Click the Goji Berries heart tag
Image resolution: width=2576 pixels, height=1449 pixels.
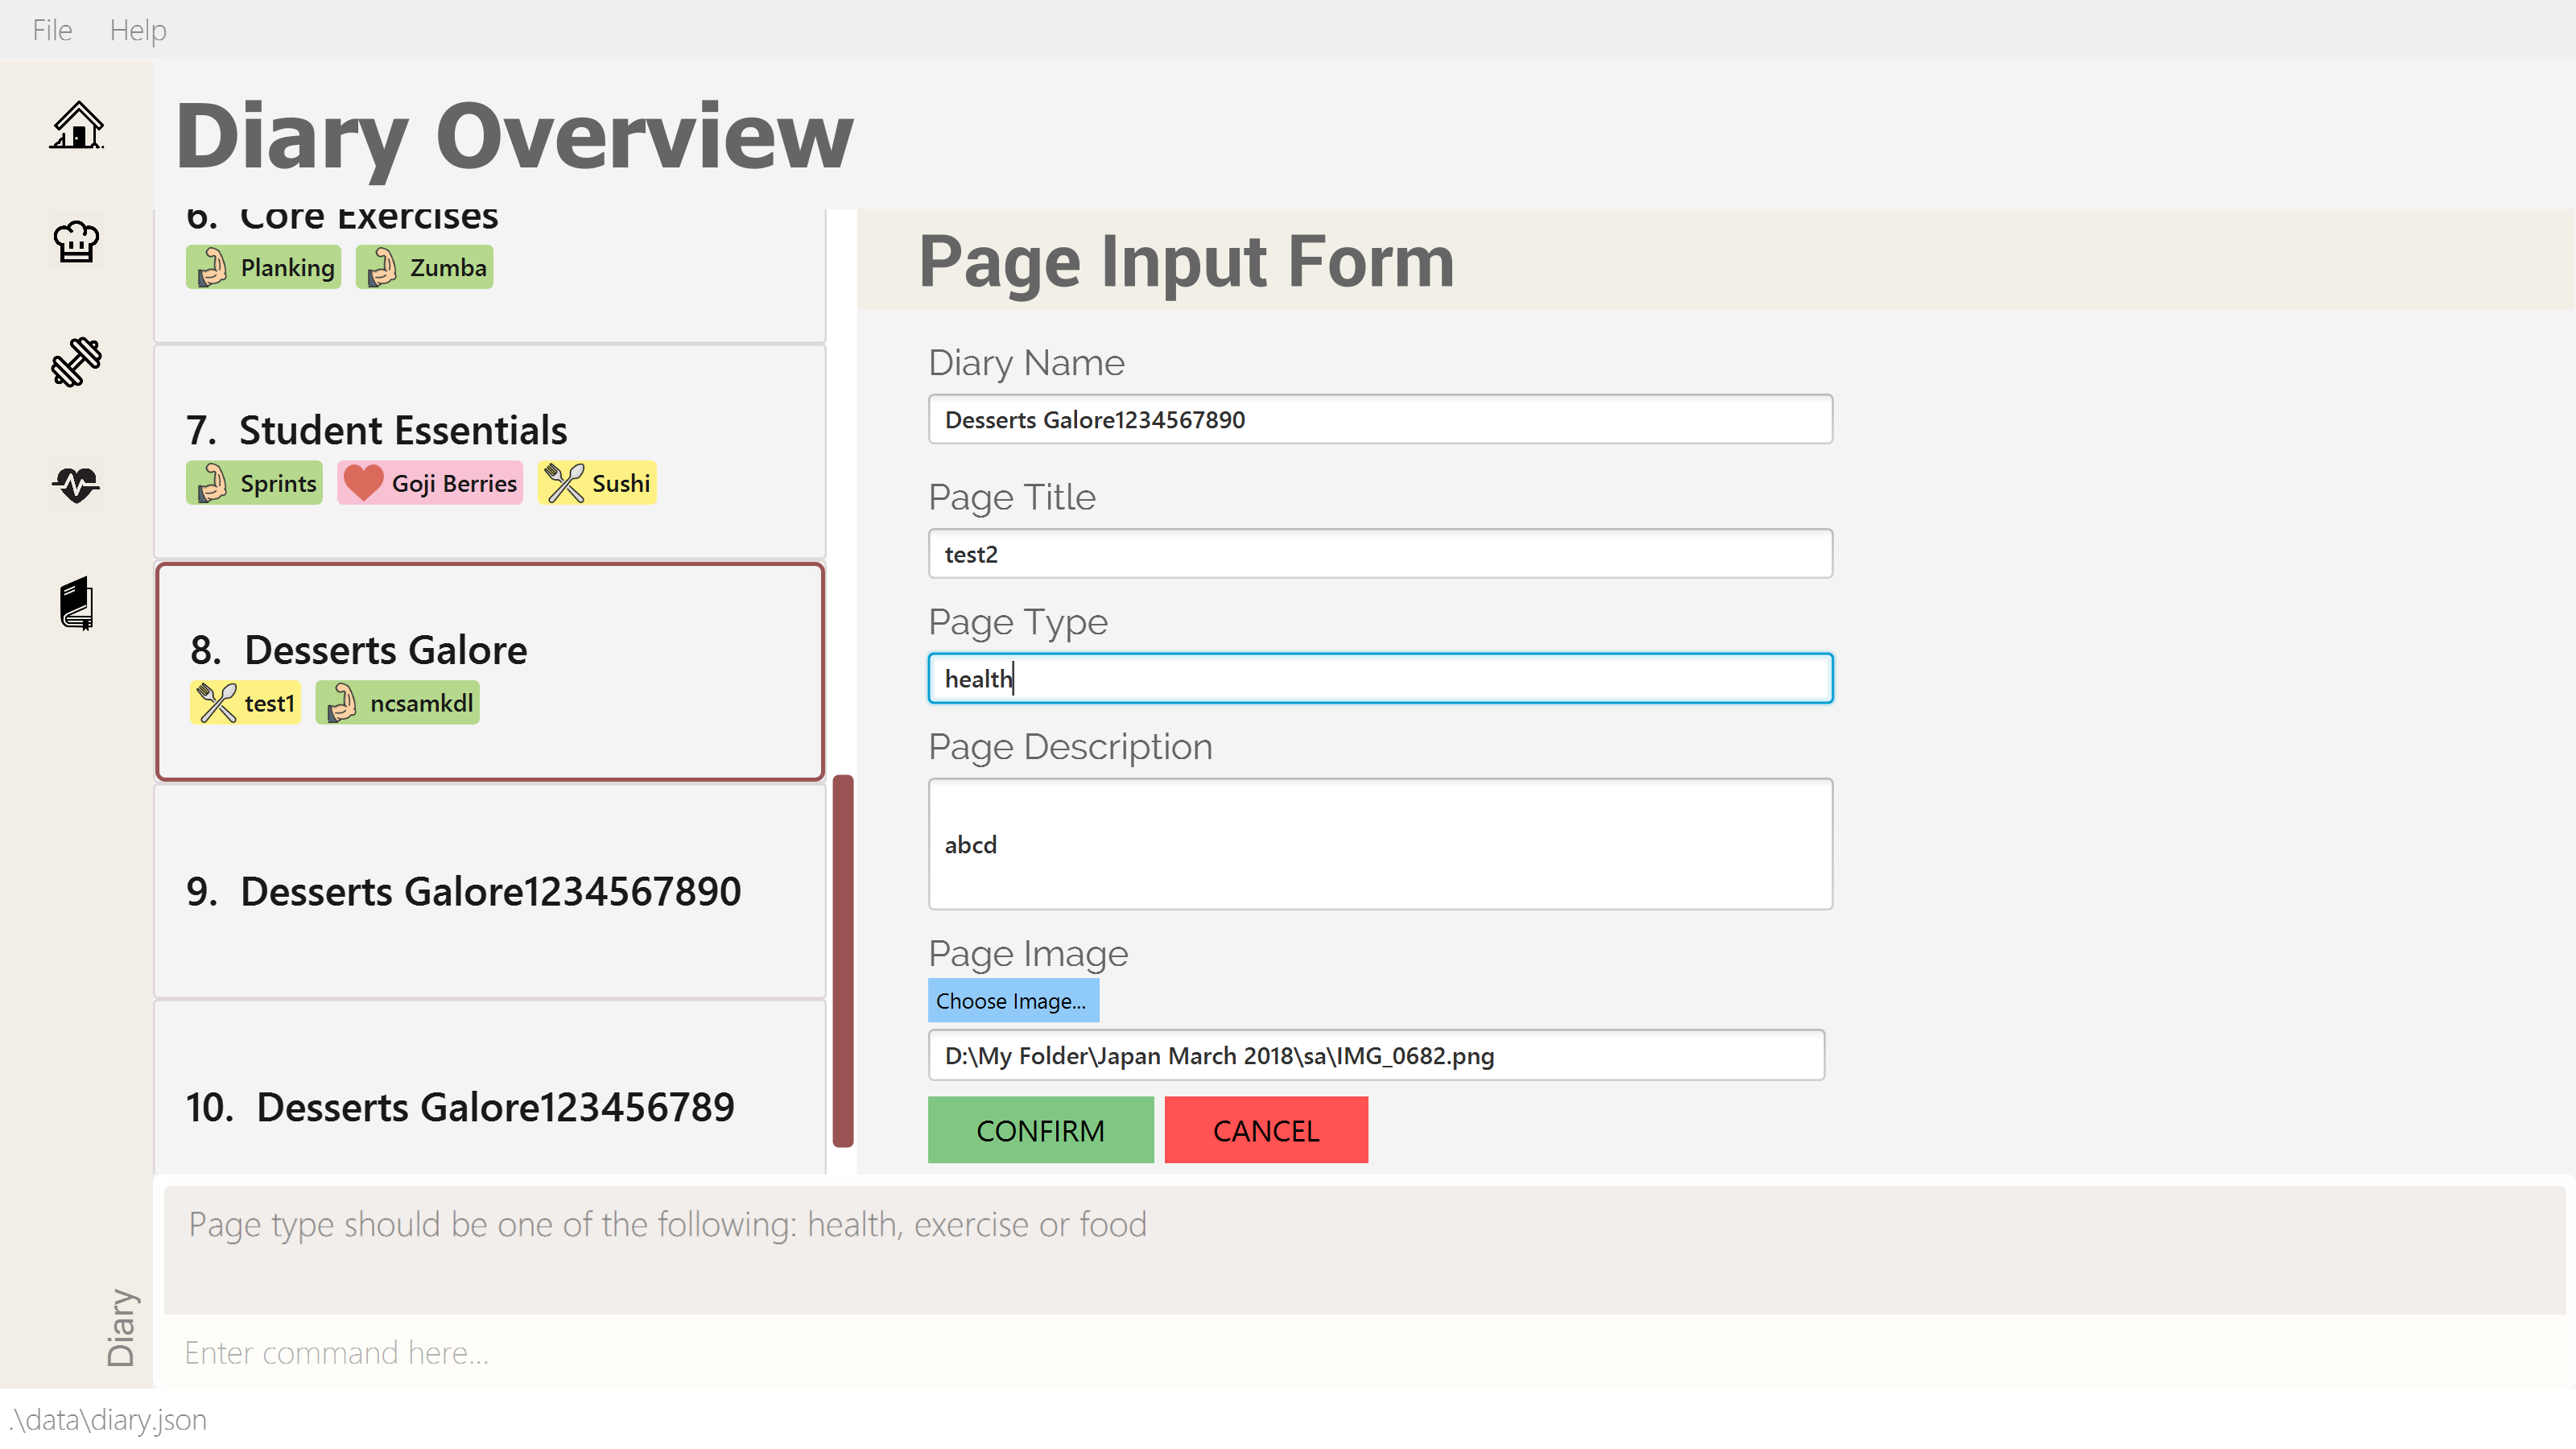coord(430,483)
